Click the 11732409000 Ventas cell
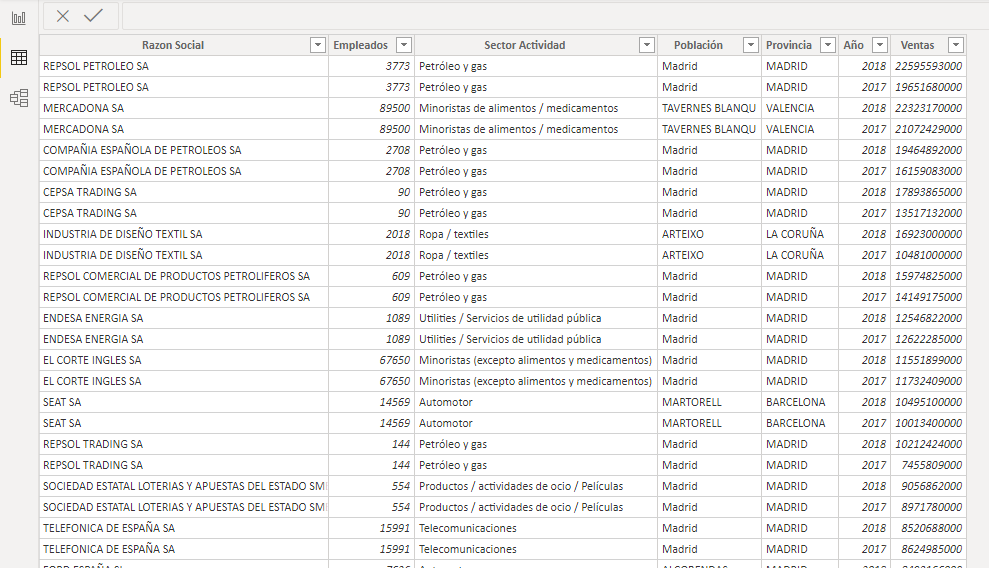 [928, 381]
